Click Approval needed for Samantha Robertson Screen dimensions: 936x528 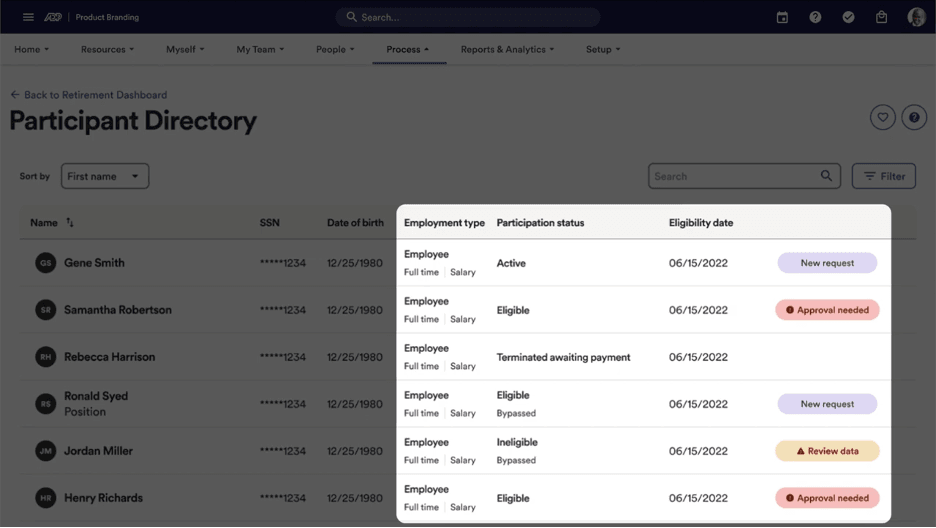tap(827, 310)
